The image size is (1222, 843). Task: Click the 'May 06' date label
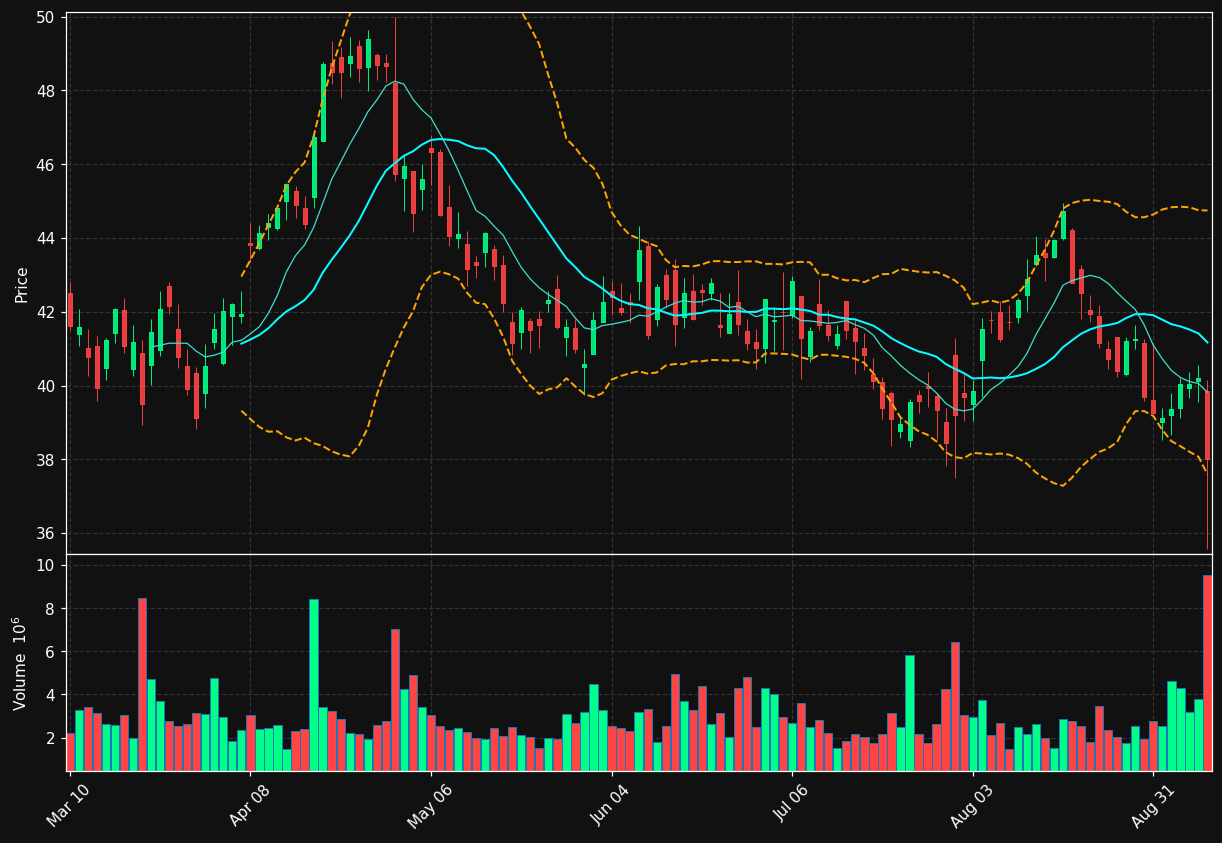click(430, 805)
